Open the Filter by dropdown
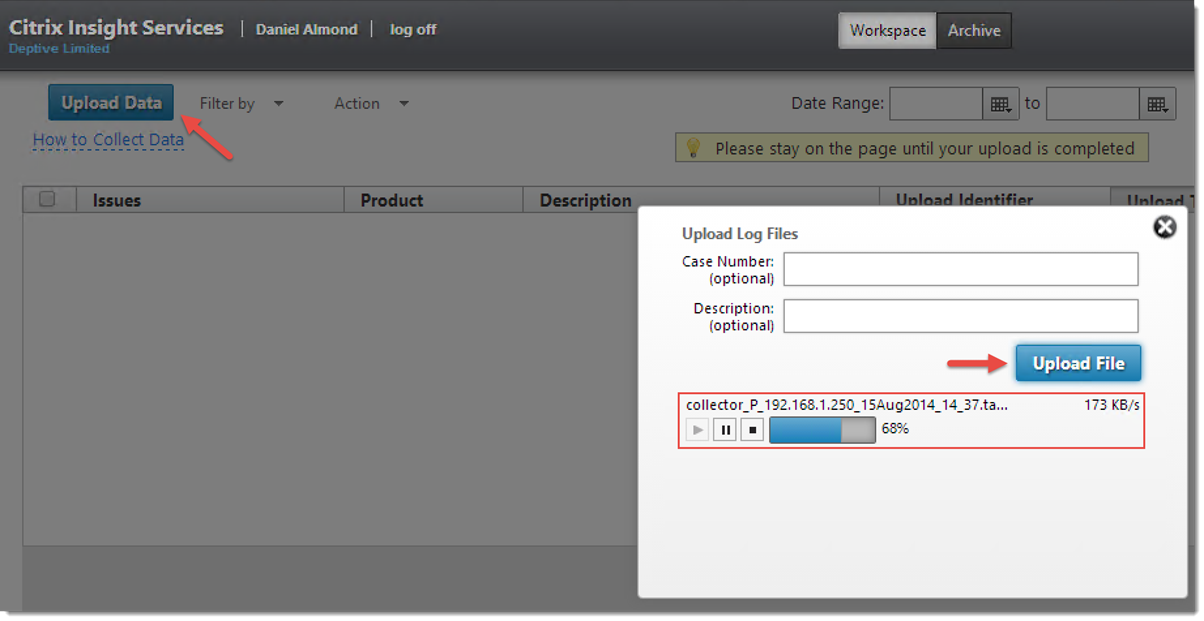Screen dimensions: 1204x621 (x=242, y=103)
